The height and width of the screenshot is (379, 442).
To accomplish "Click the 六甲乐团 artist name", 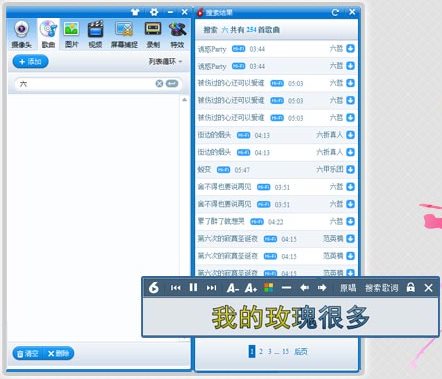I will pyautogui.click(x=329, y=169).
